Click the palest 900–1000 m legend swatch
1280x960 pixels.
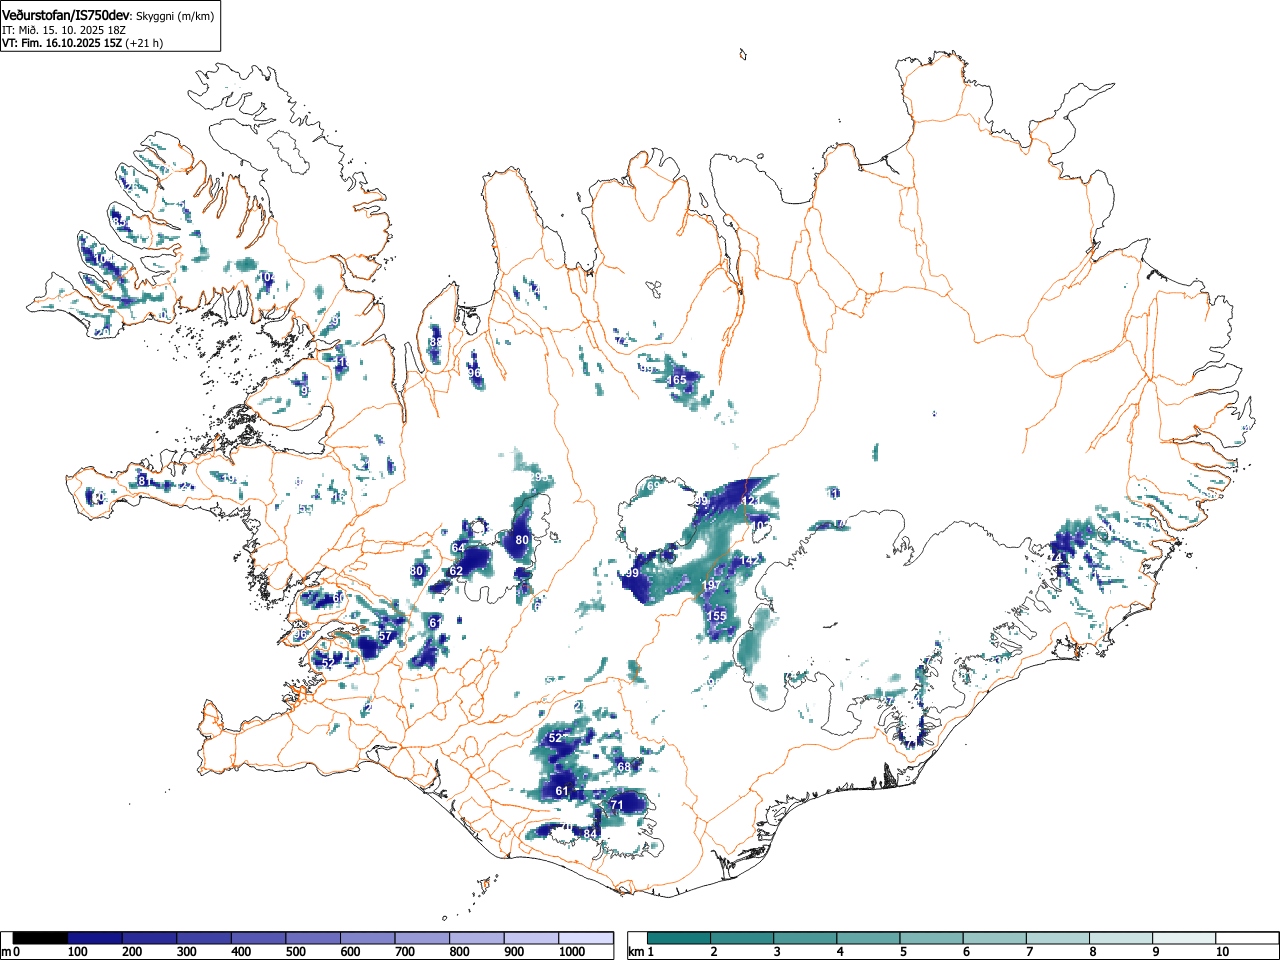click(x=531, y=938)
